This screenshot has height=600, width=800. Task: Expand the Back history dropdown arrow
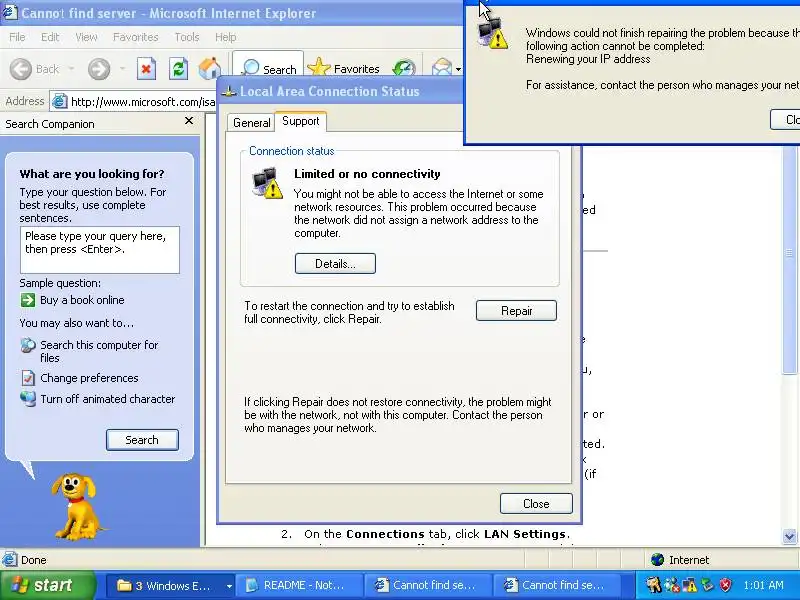(71, 69)
